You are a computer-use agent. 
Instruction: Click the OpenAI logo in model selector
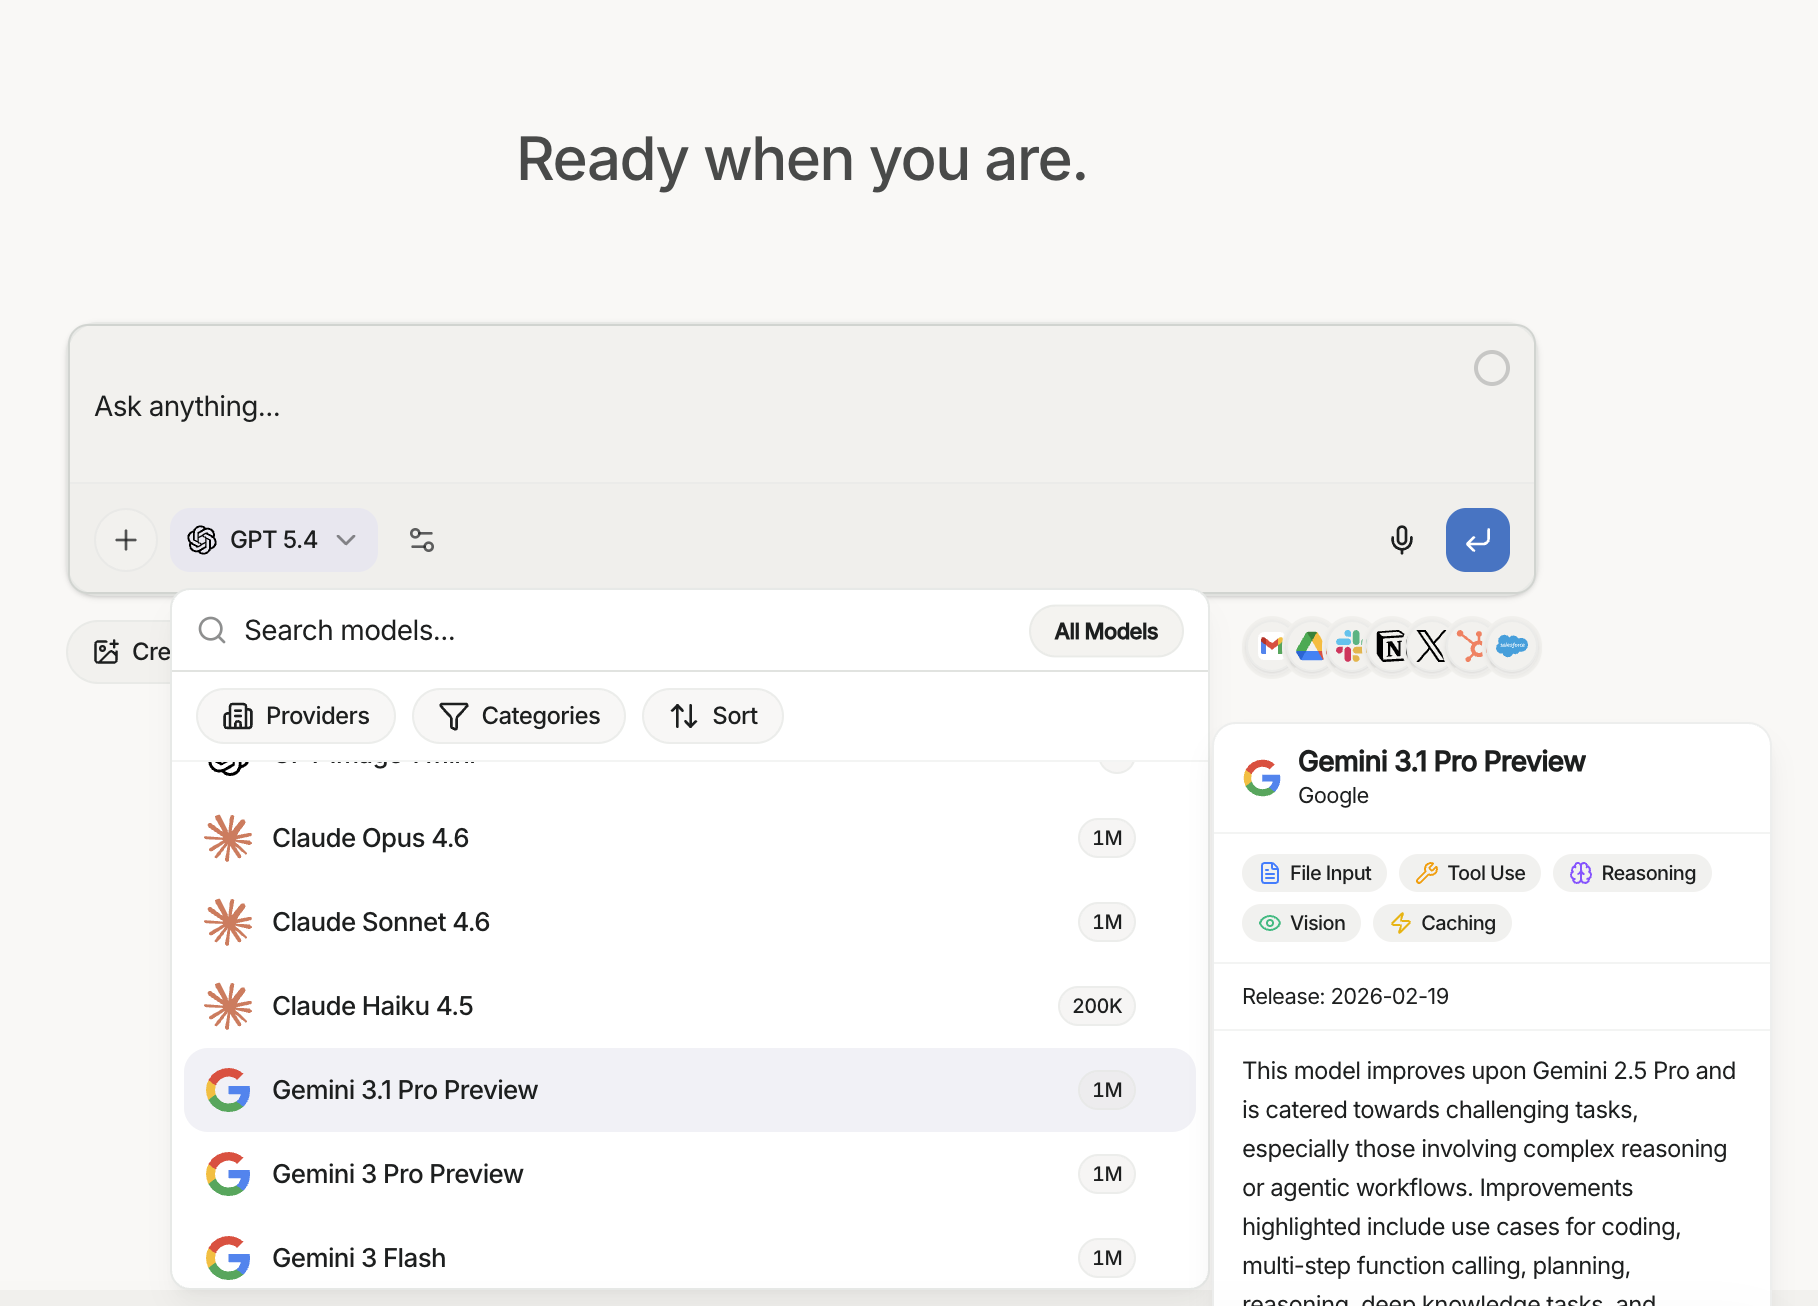click(202, 540)
